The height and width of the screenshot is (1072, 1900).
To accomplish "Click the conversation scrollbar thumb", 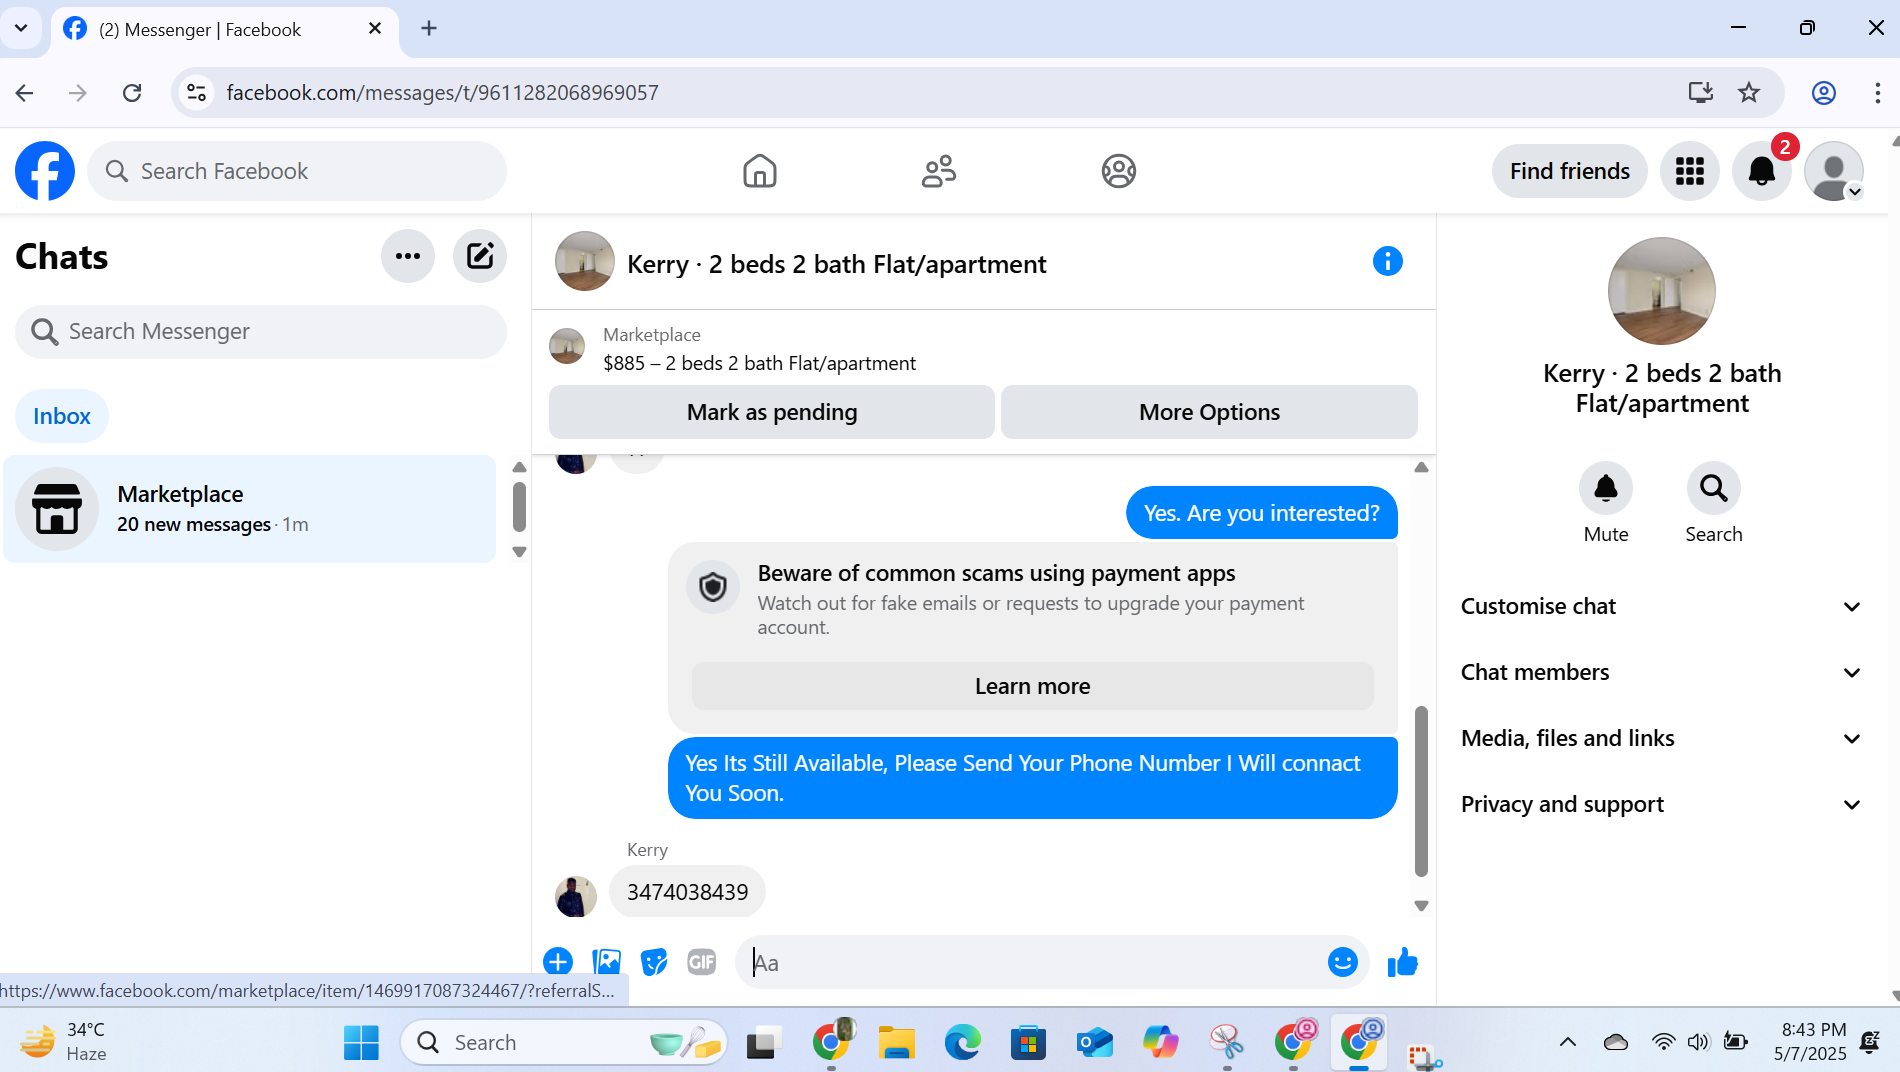I will pyautogui.click(x=1421, y=790).
